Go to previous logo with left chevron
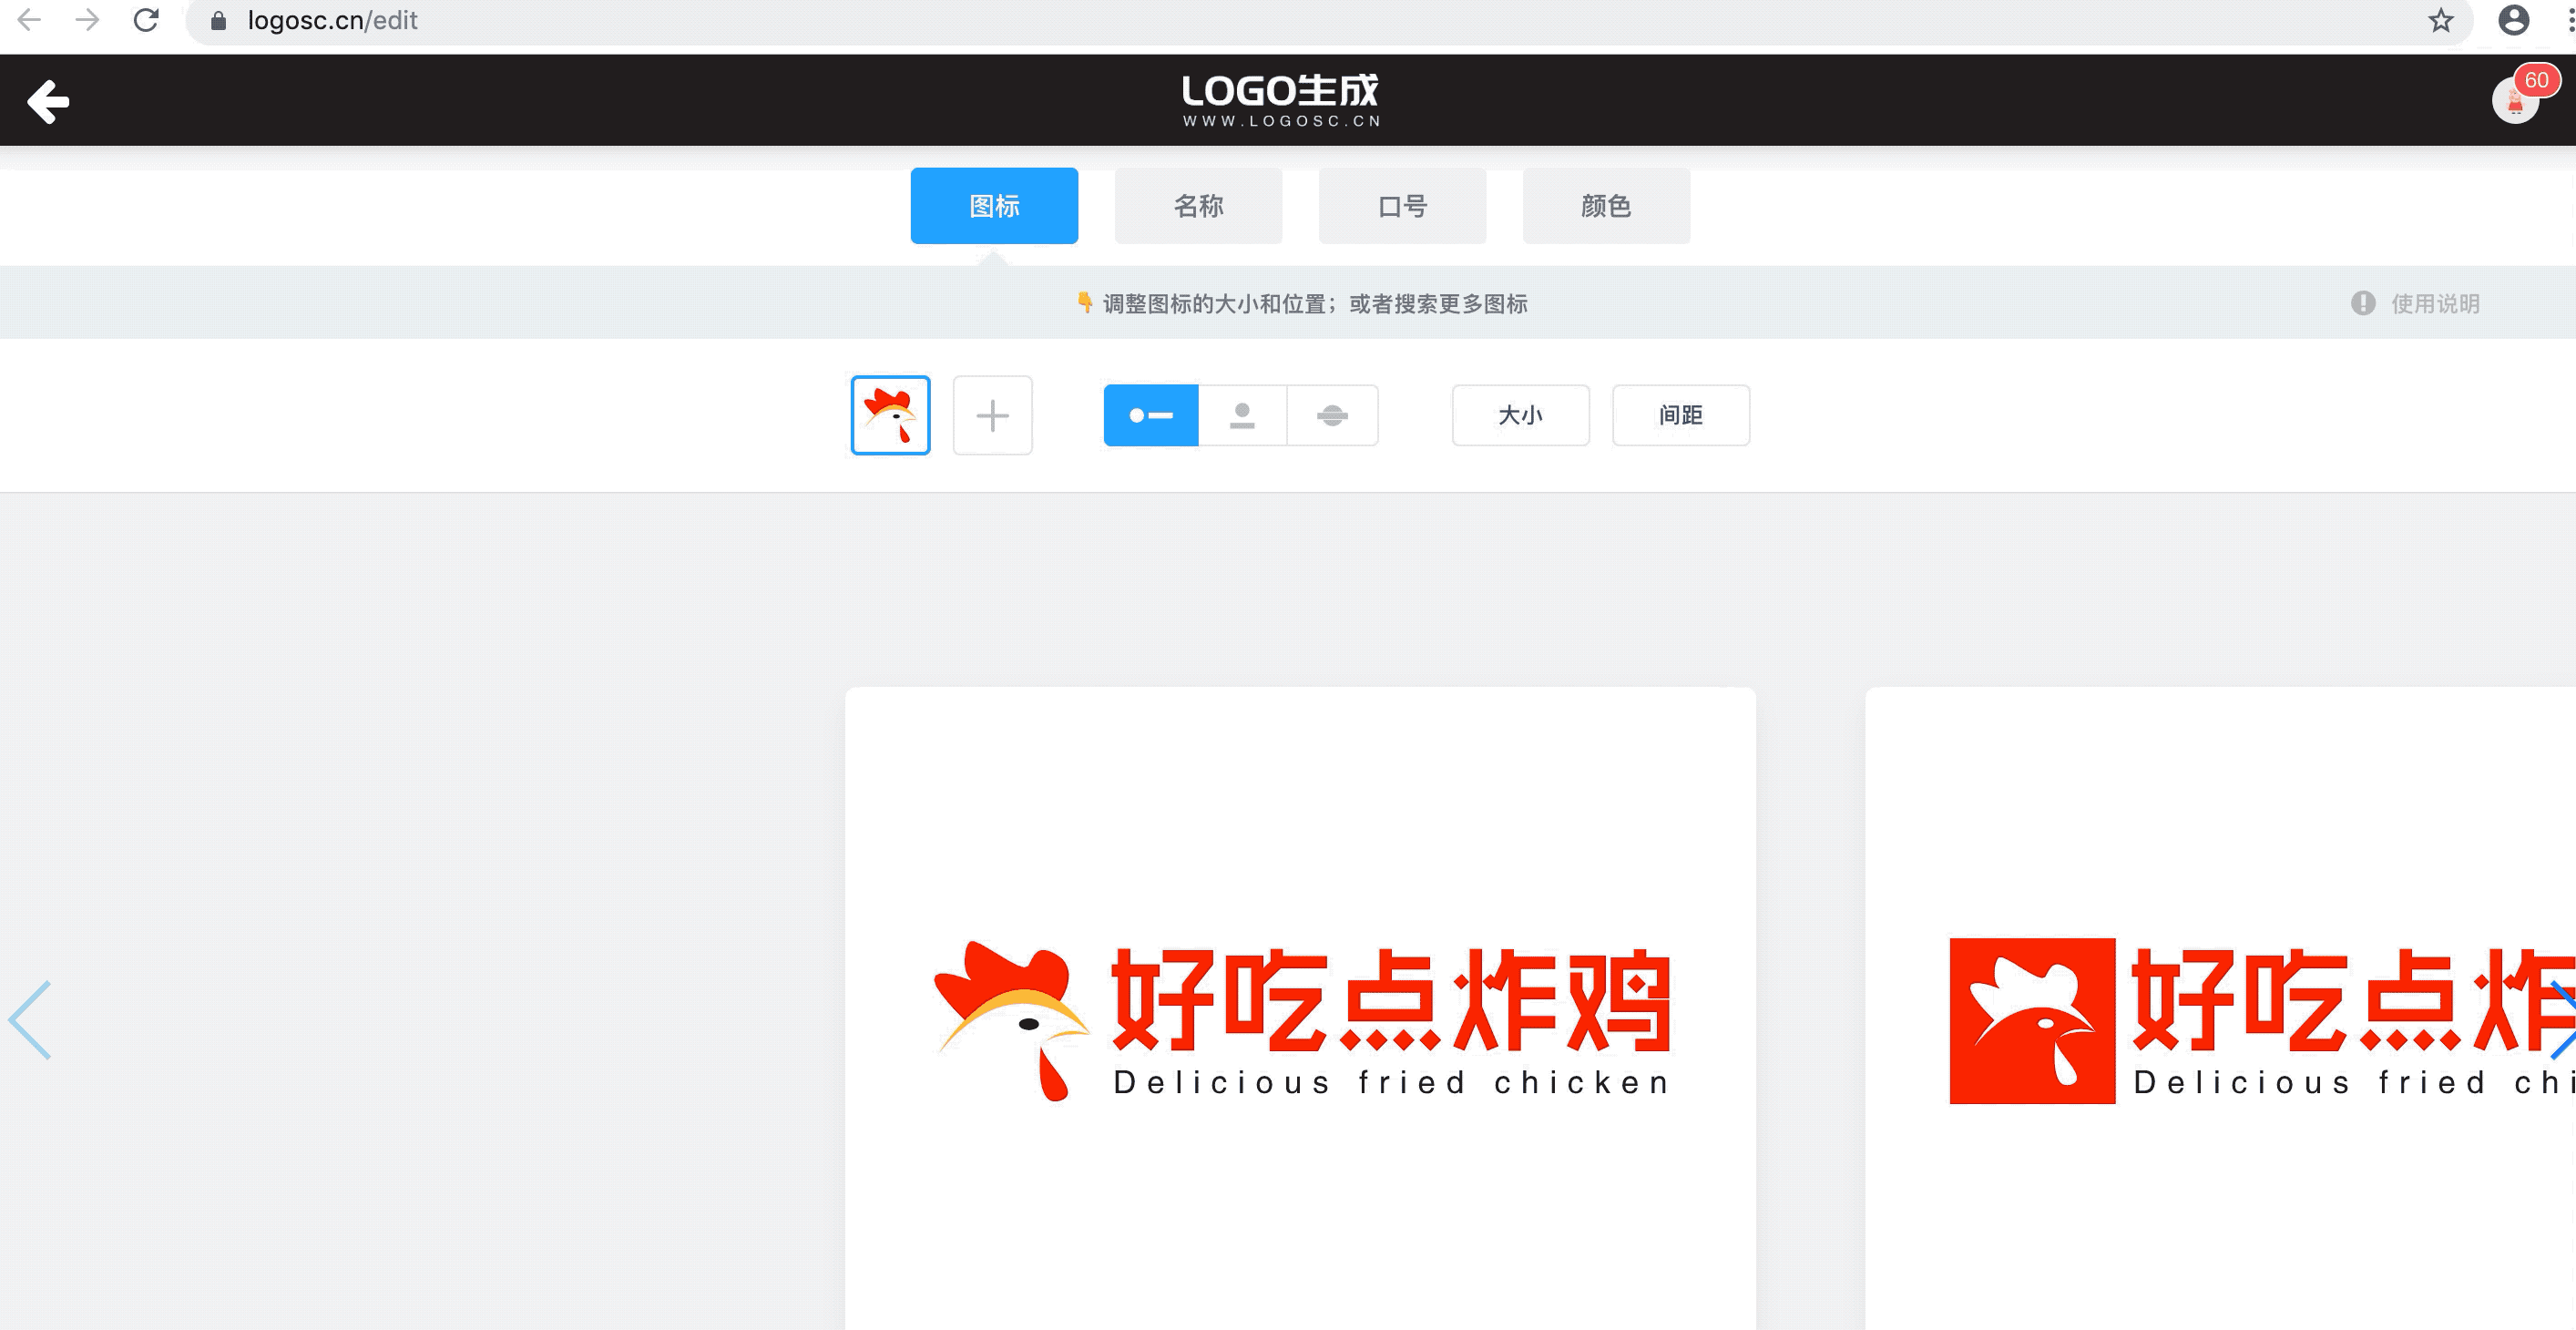This screenshot has width=2576, height=1330. pyautogui.click(x=30, y=1020)
